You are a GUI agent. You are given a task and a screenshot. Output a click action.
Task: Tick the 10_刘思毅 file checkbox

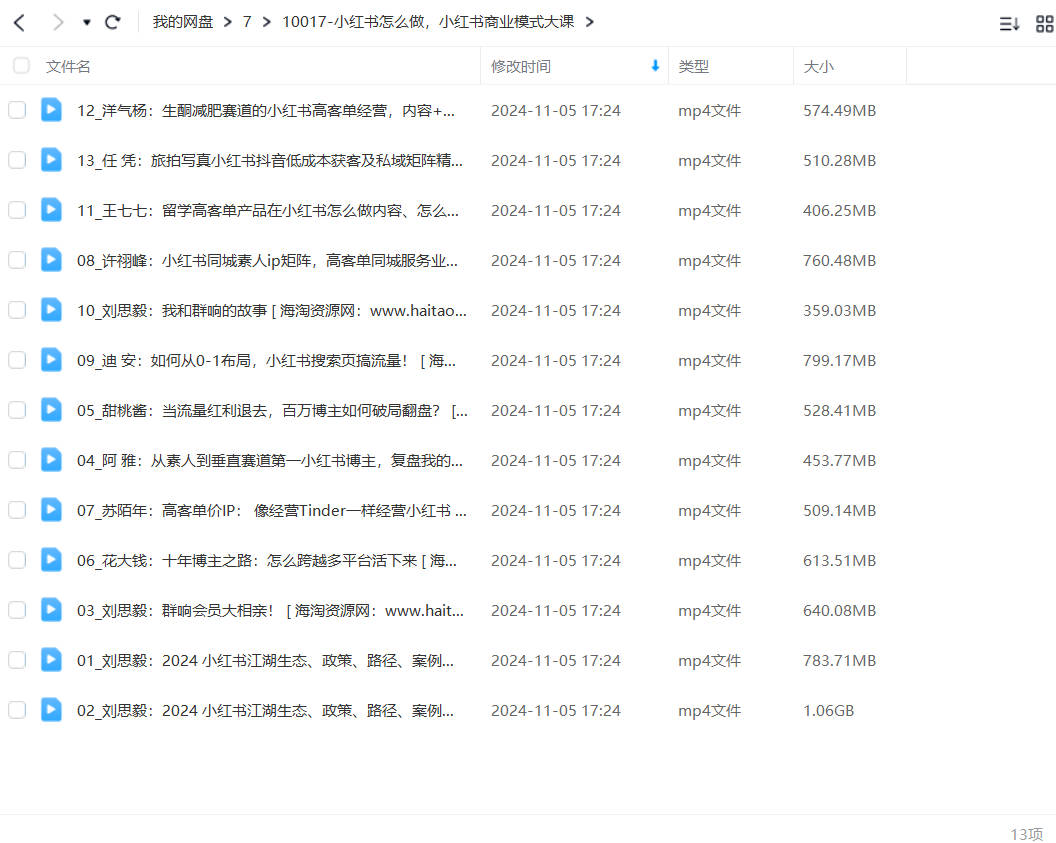17,310
